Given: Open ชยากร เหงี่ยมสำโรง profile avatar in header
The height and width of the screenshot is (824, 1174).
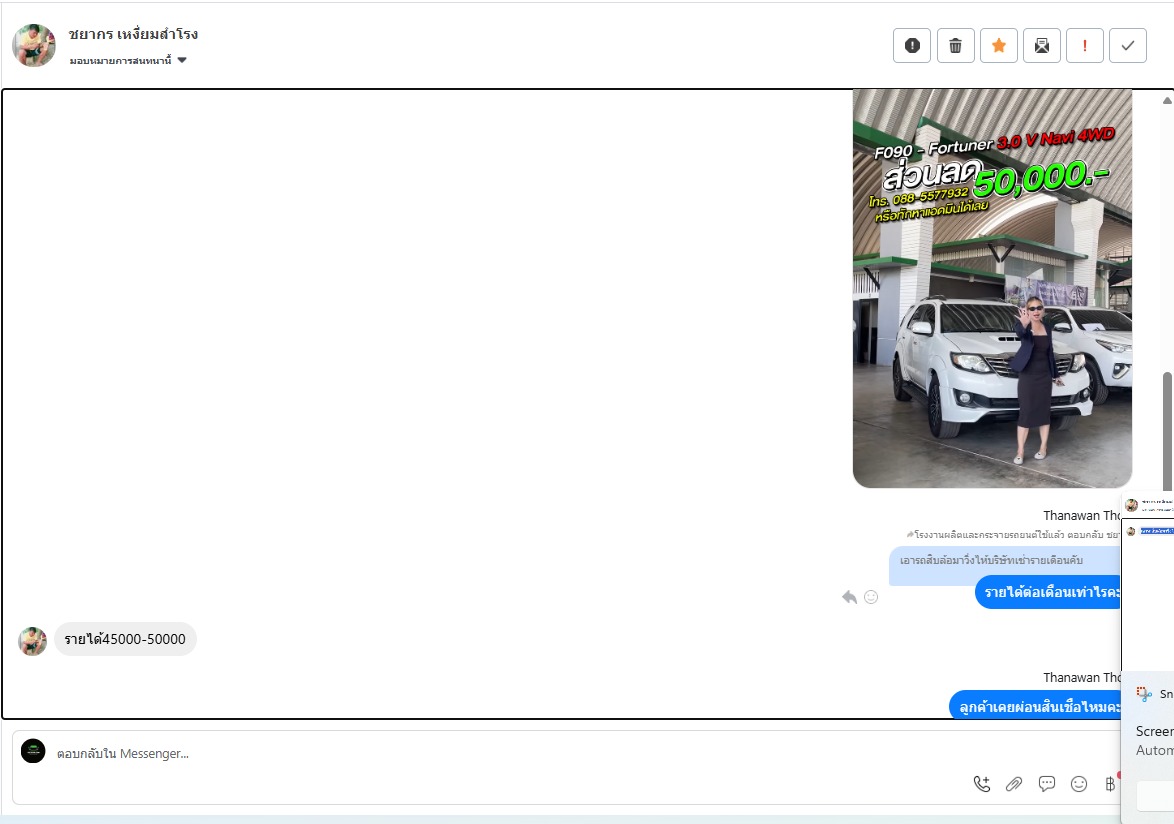Looking at the screenshot, I should coord(34,45).
